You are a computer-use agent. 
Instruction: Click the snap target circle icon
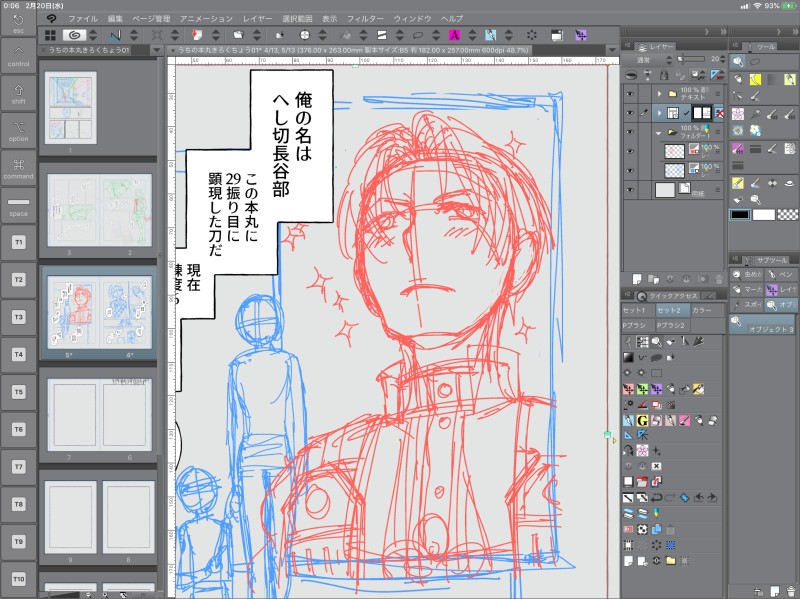[x=305, y=35]
